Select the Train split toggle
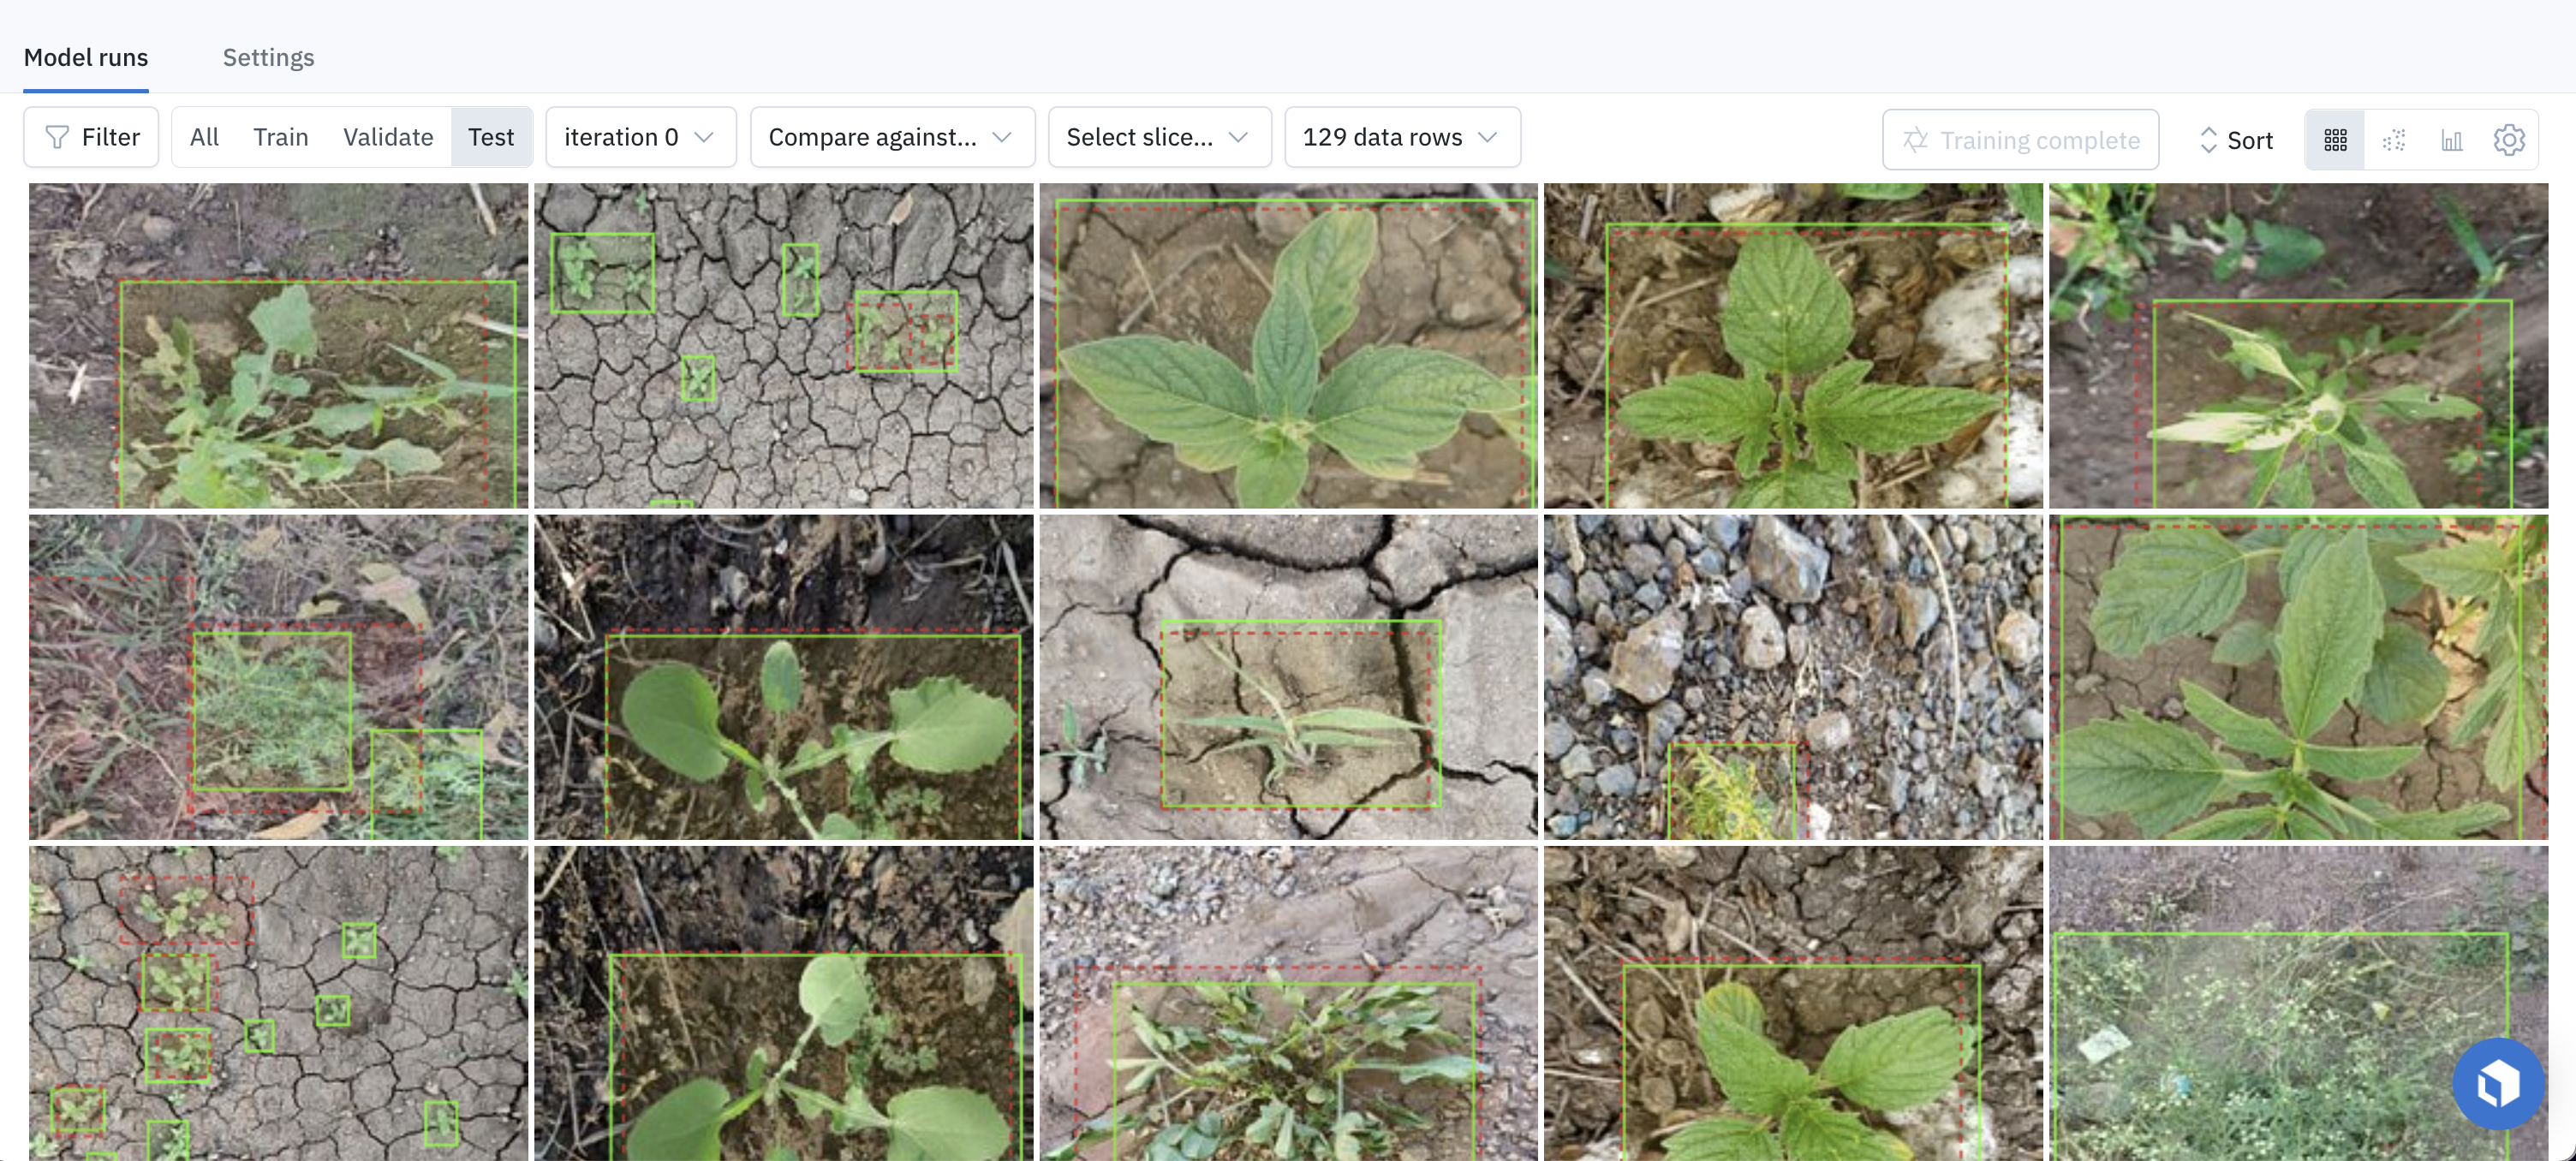The width and height of the screenshot is (2576, 1161). (280, 137)
